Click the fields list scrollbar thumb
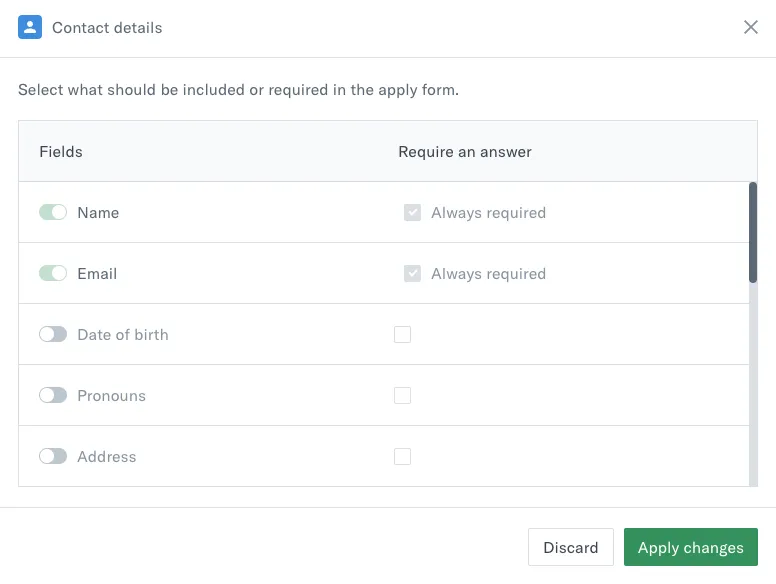Viewport: 776px width, 584px height. coord(753,232)
